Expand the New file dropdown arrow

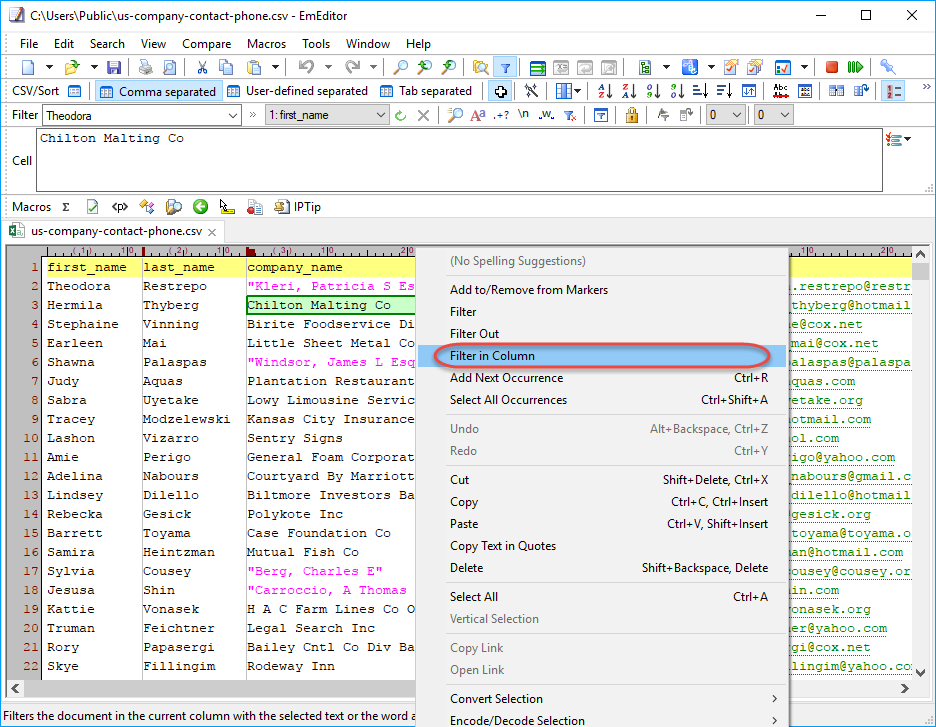pos(49,67)
